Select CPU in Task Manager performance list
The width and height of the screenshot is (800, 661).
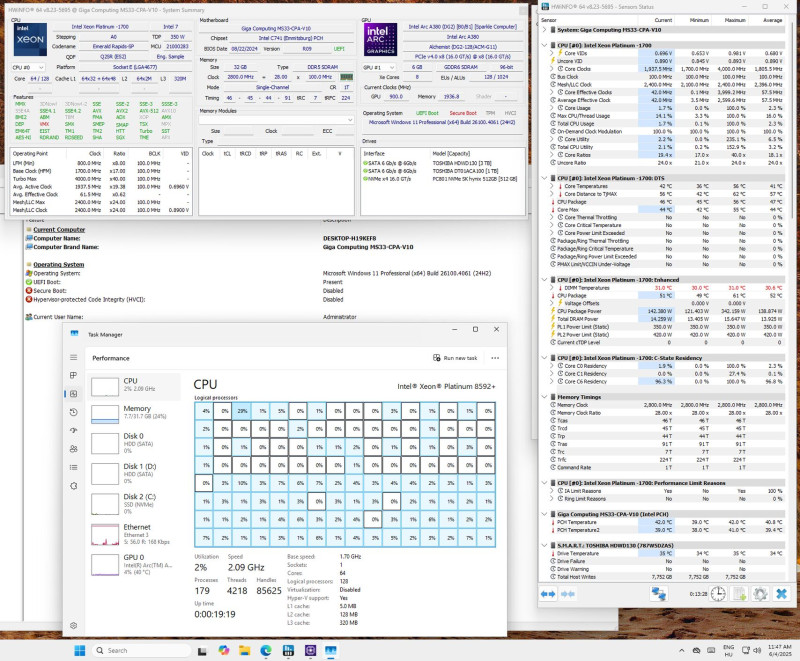pos(135,386)
